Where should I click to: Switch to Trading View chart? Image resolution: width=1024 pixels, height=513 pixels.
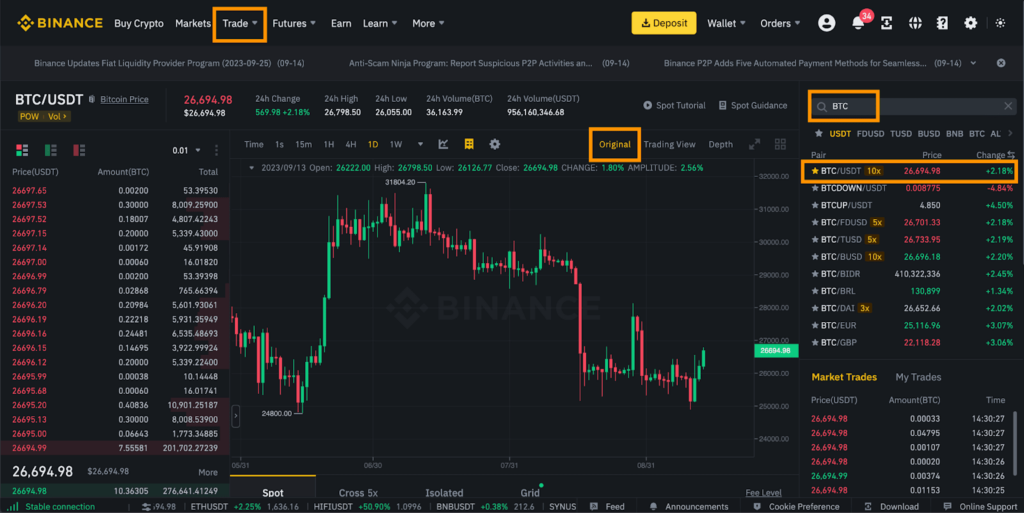[x=669, y=144]
